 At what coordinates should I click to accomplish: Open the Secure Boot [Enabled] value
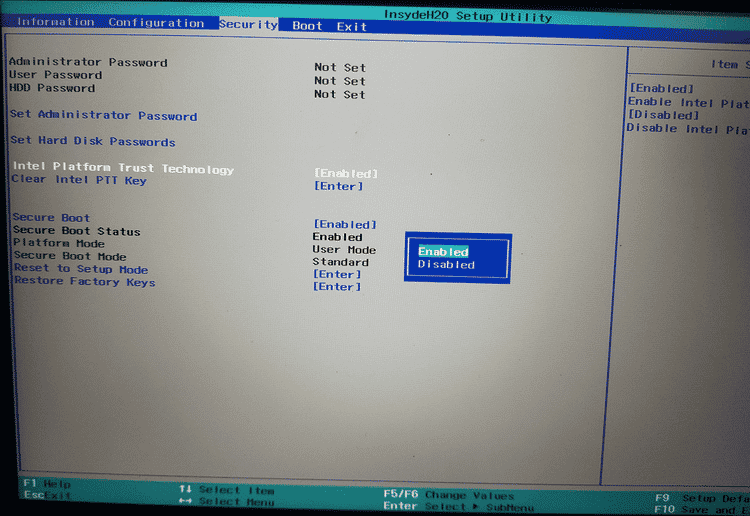point(345,224)
